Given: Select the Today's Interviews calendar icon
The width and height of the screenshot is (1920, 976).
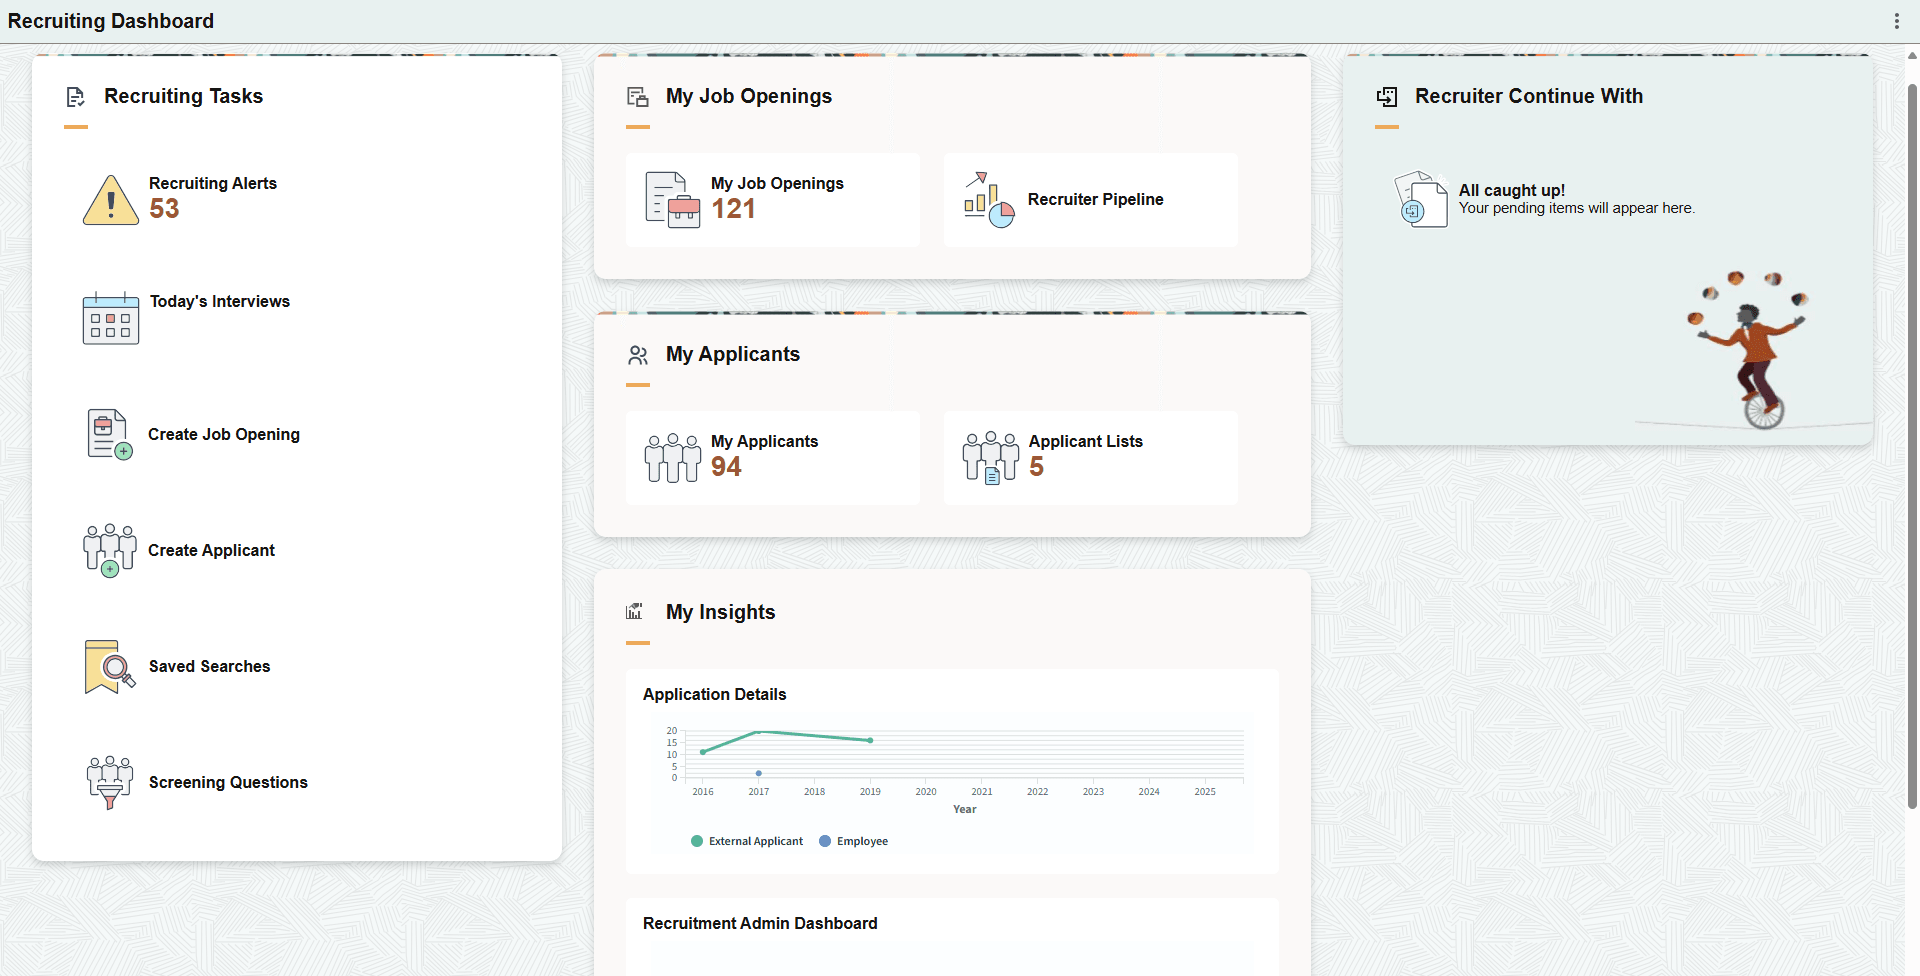Looking at the screenshot, I should click(110, 317).
